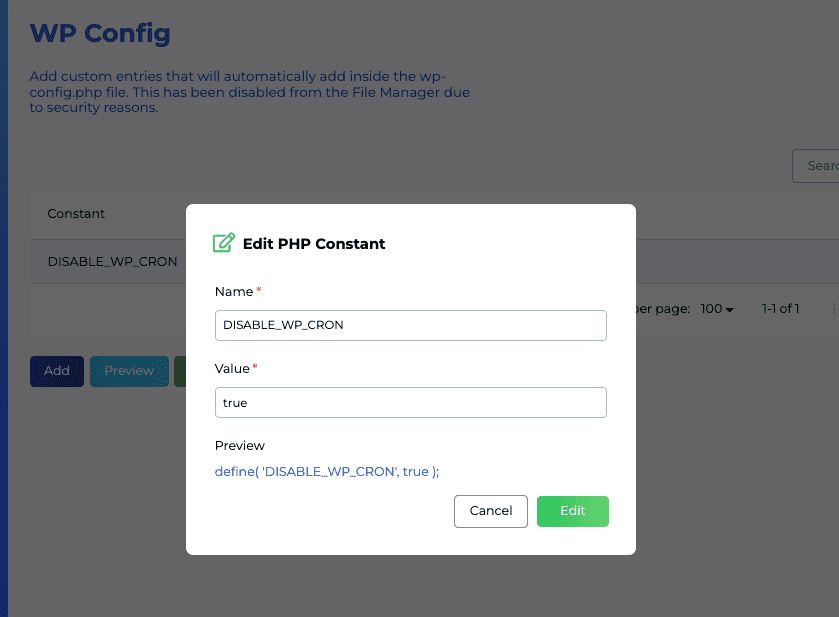Image resolution: width=839 pixels, height=617 pixels.
Task: Click the define() preview code line
Action: click(327, 471)
